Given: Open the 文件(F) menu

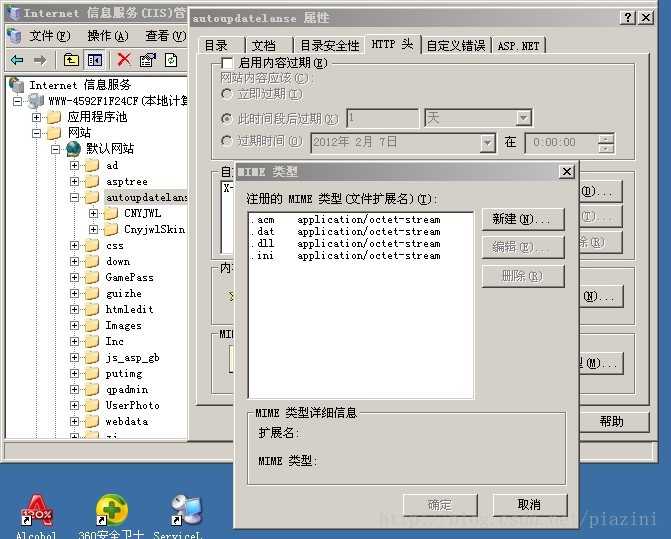Looking at the screenshot, I should pos(50,36).
